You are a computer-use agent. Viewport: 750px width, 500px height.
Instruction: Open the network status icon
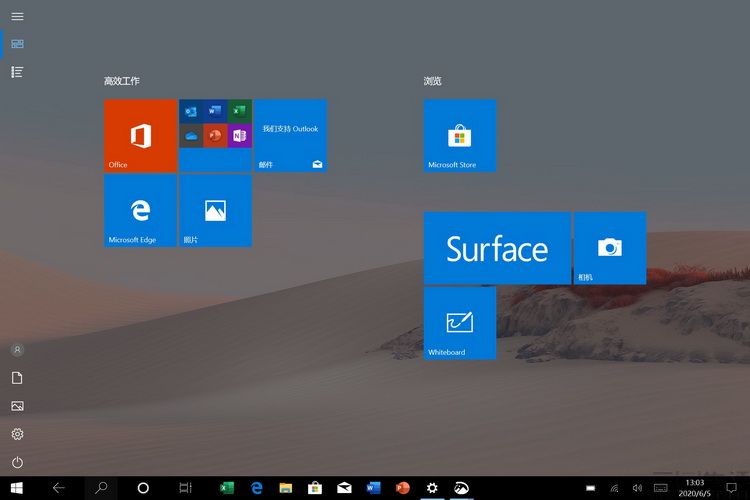614,488
